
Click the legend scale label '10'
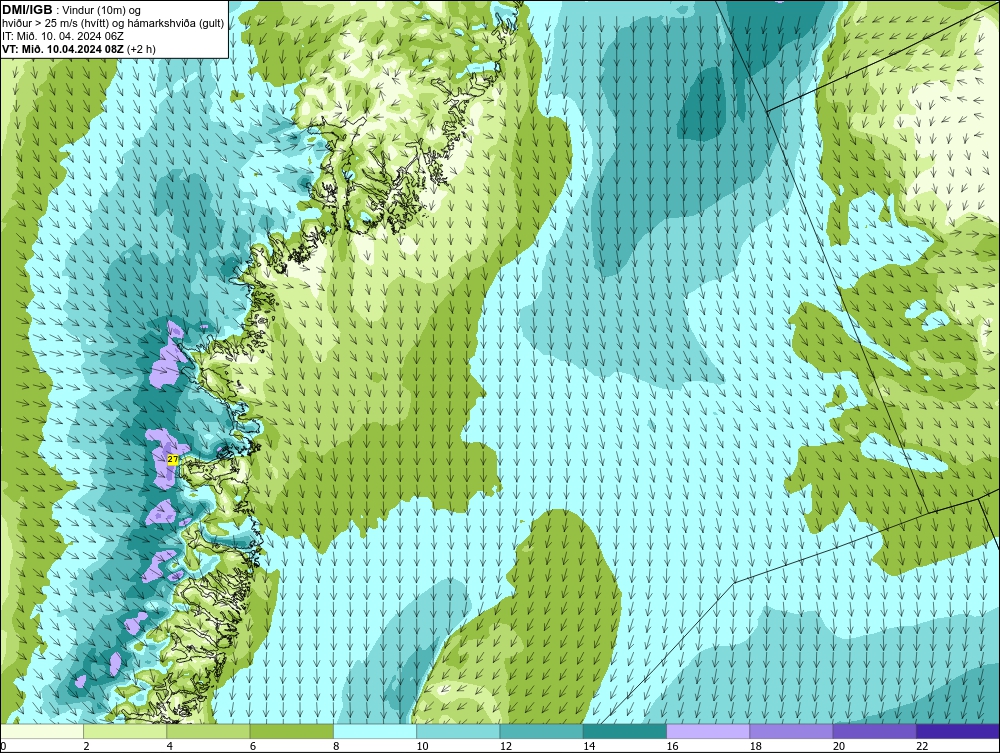tap(422, 747)
